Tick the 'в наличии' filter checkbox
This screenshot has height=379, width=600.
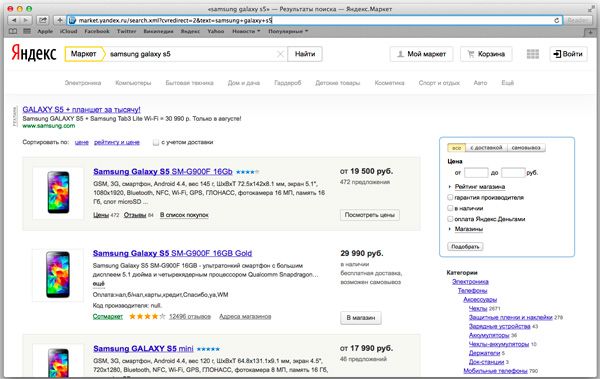pos(450,208)
